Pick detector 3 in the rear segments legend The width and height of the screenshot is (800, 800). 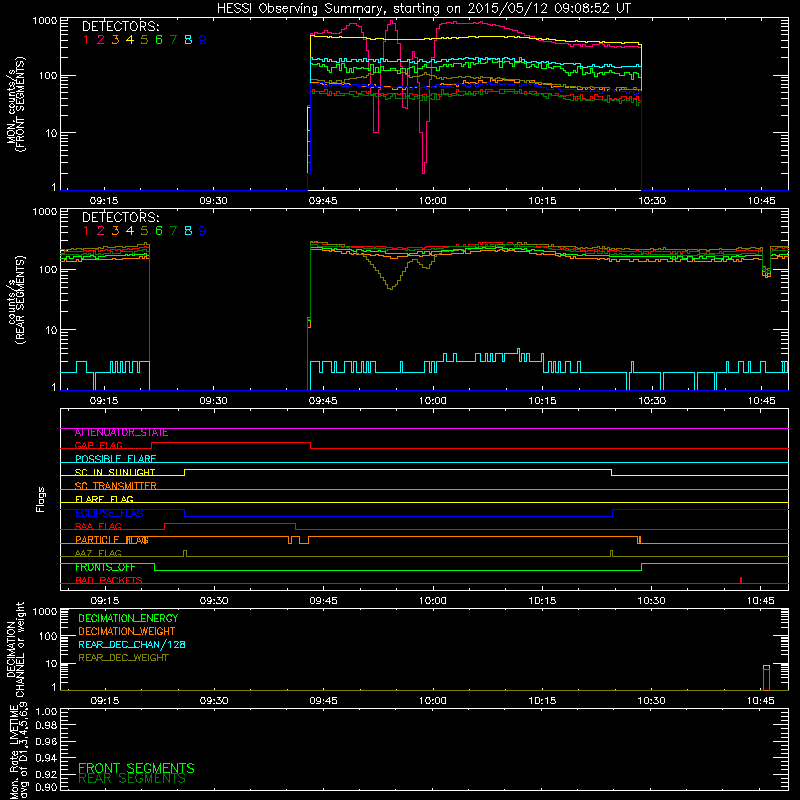(x=115, y=231)
